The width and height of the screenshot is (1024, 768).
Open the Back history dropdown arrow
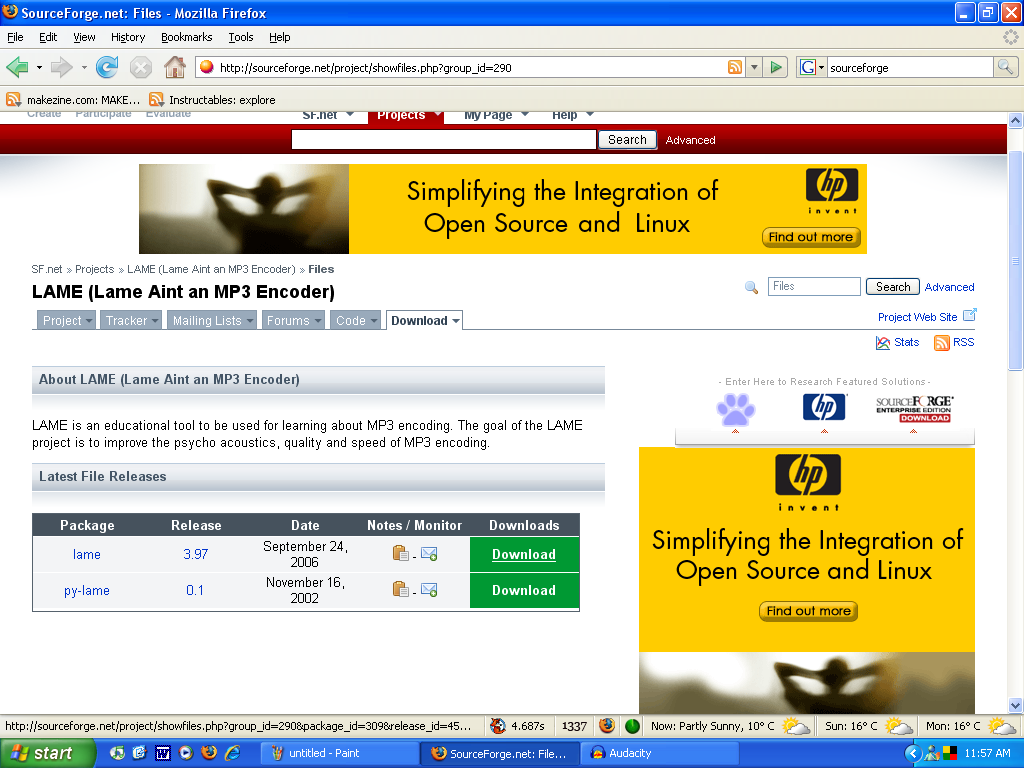(x=39, y=67)
